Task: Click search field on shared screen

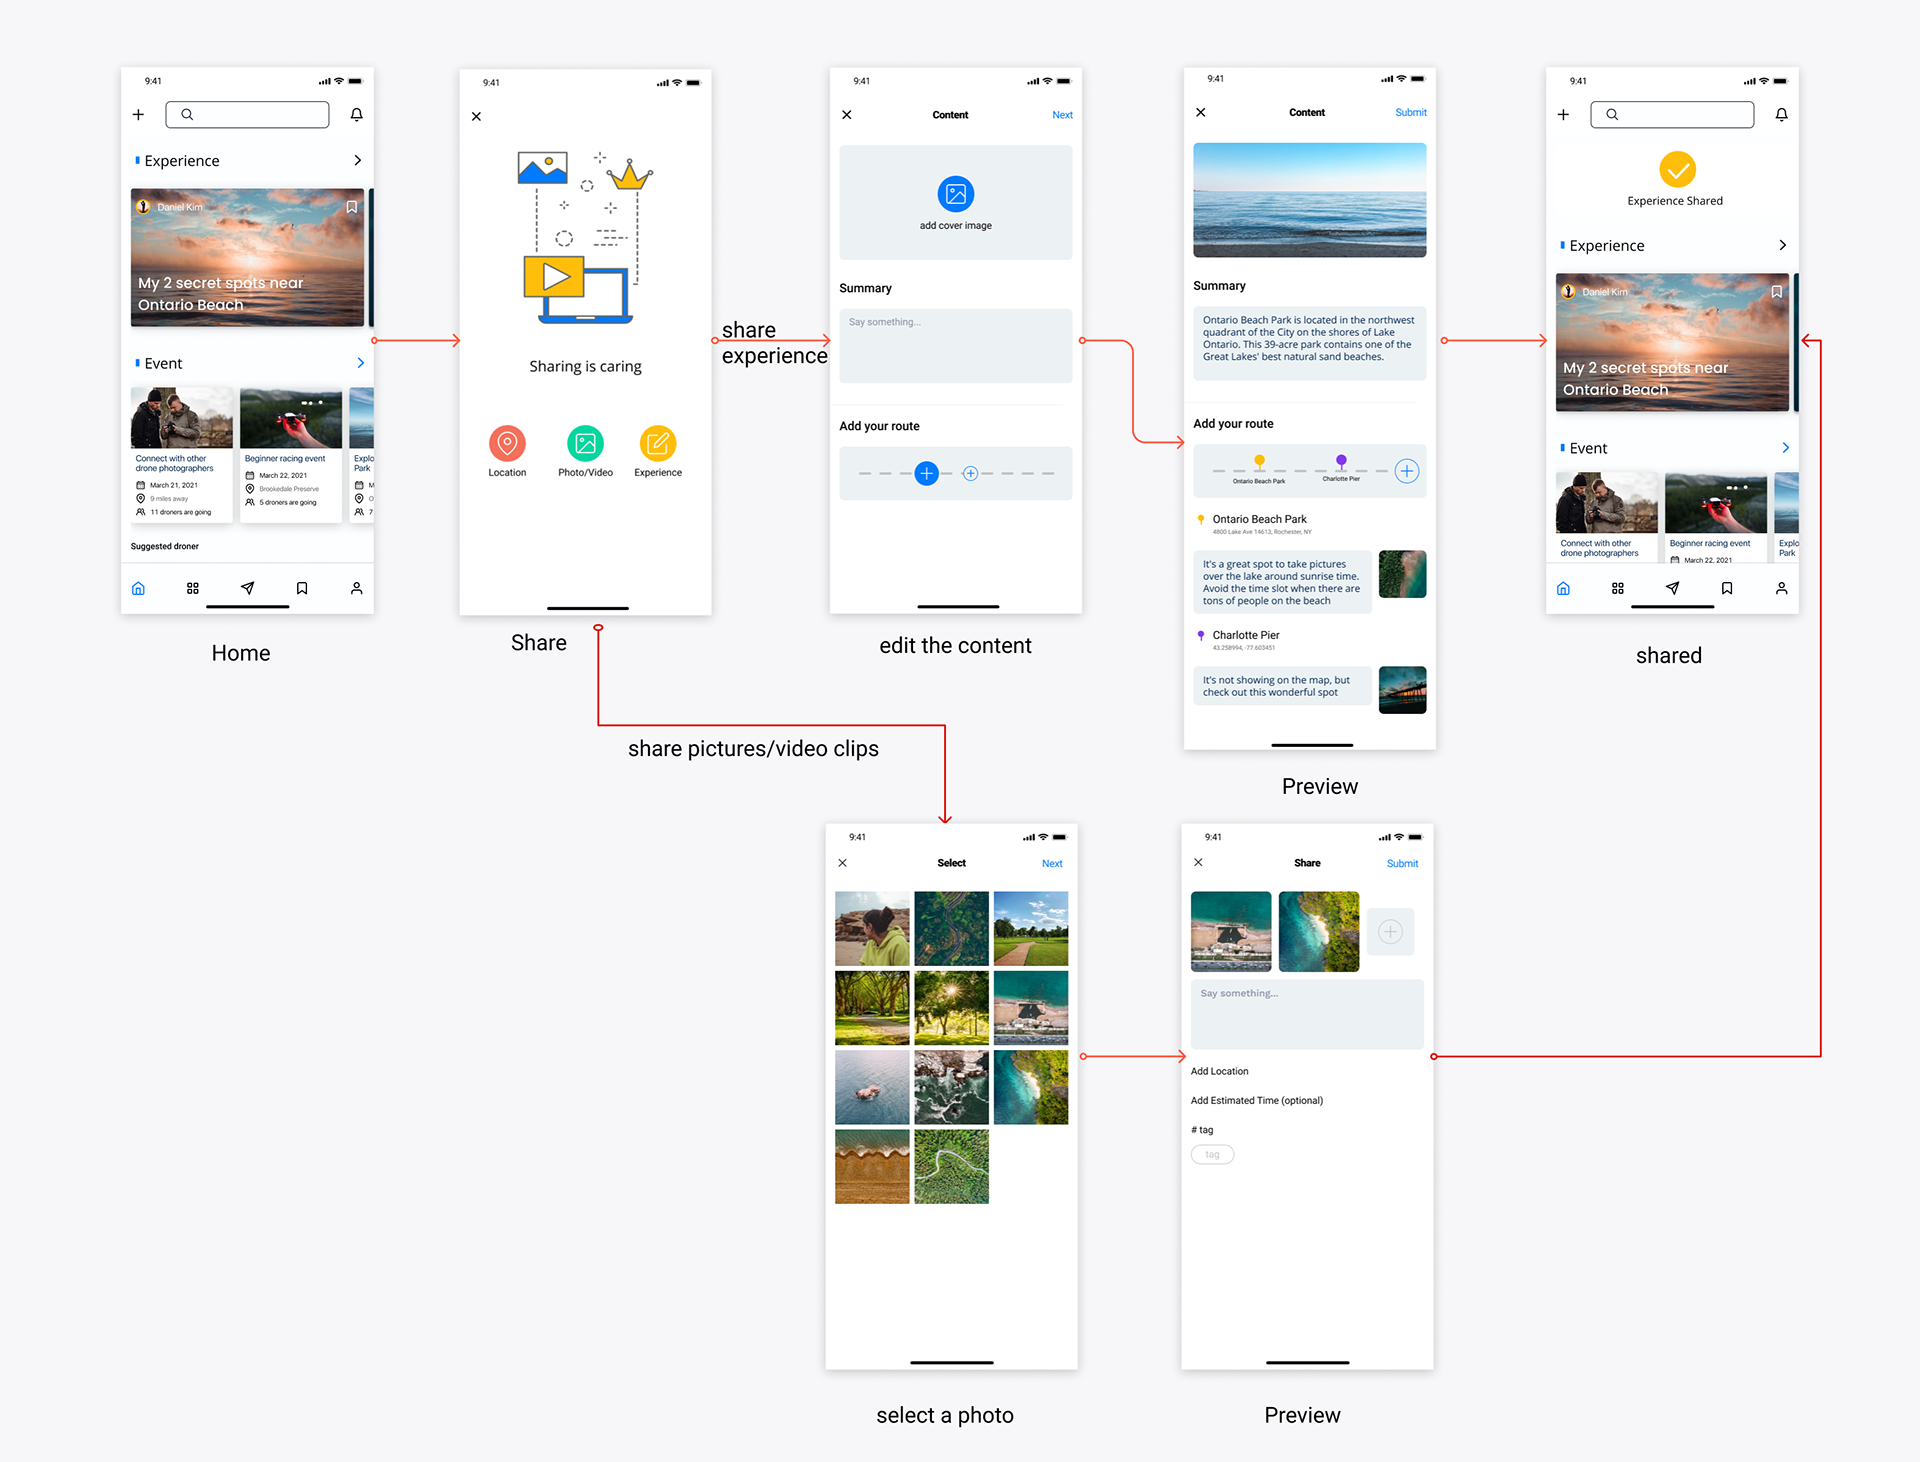Action: click(1672, 115)
